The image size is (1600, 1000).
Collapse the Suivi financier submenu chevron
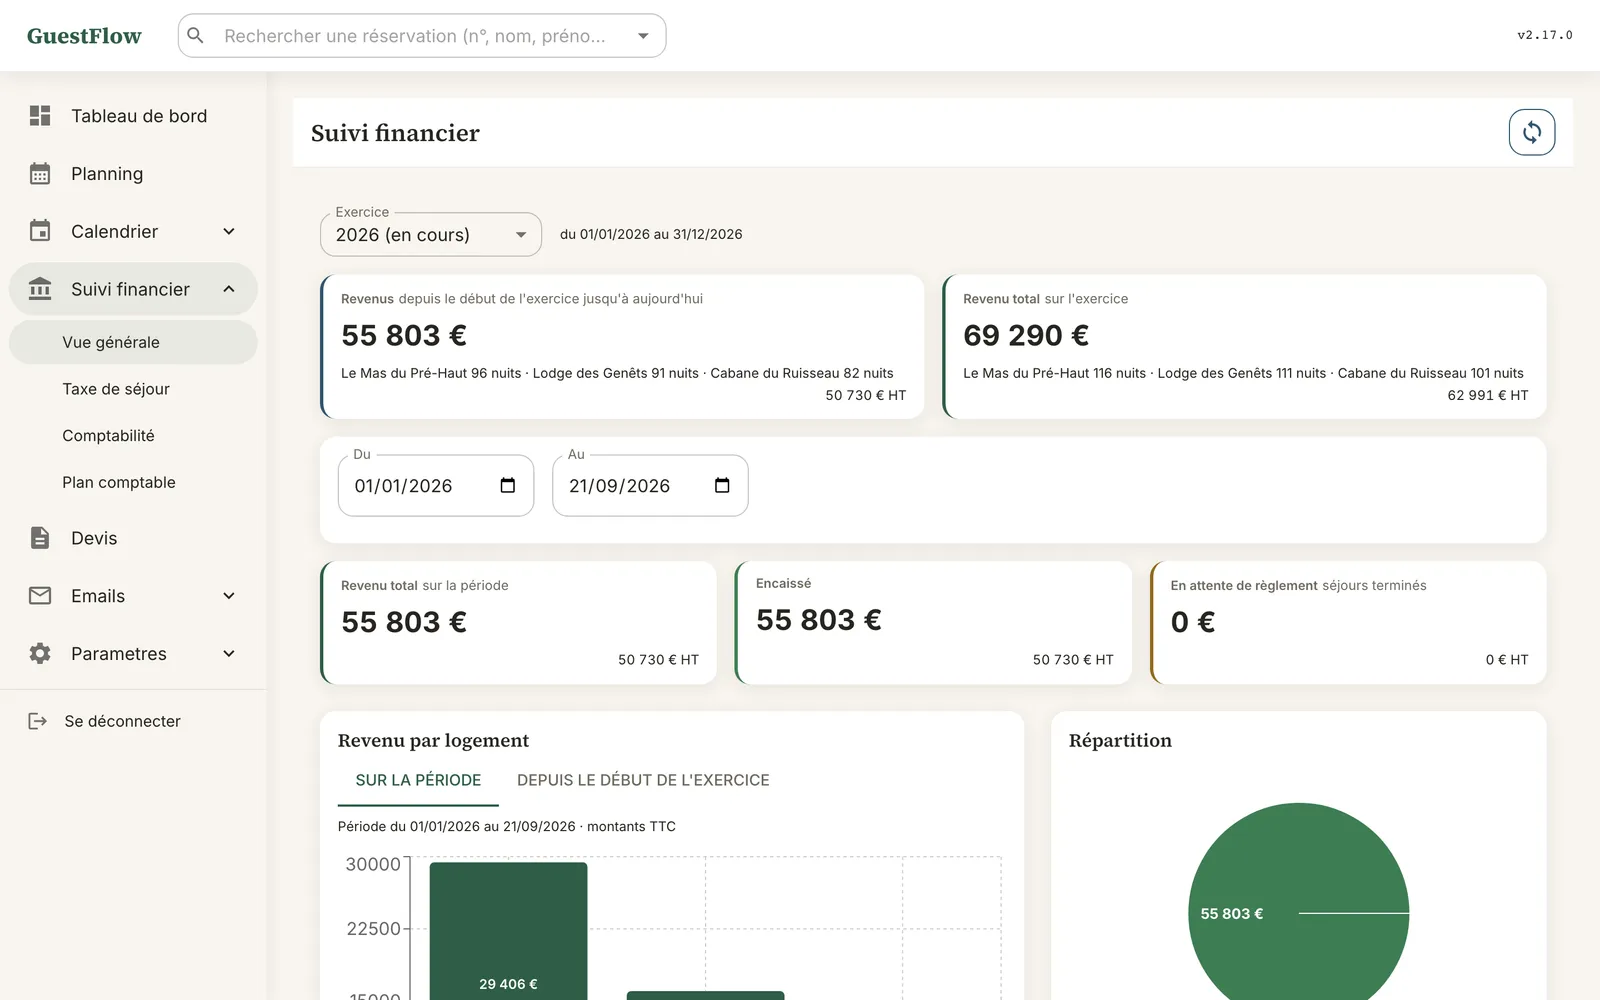[x=229, y=289]
